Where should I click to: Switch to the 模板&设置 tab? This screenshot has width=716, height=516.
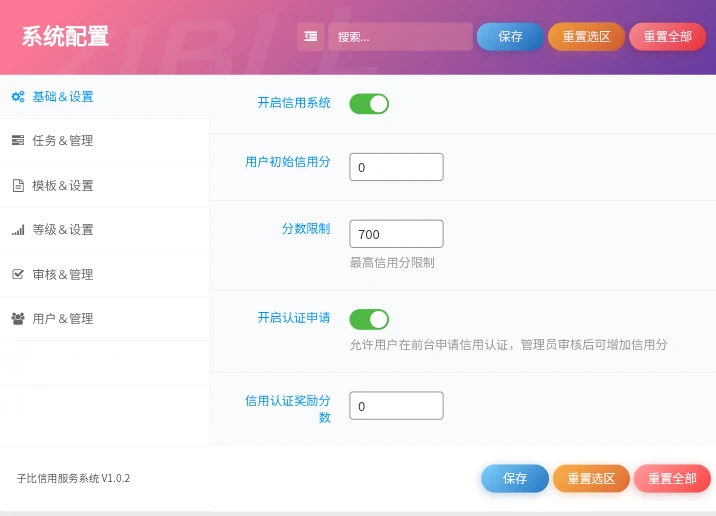[x=105, y=185]
